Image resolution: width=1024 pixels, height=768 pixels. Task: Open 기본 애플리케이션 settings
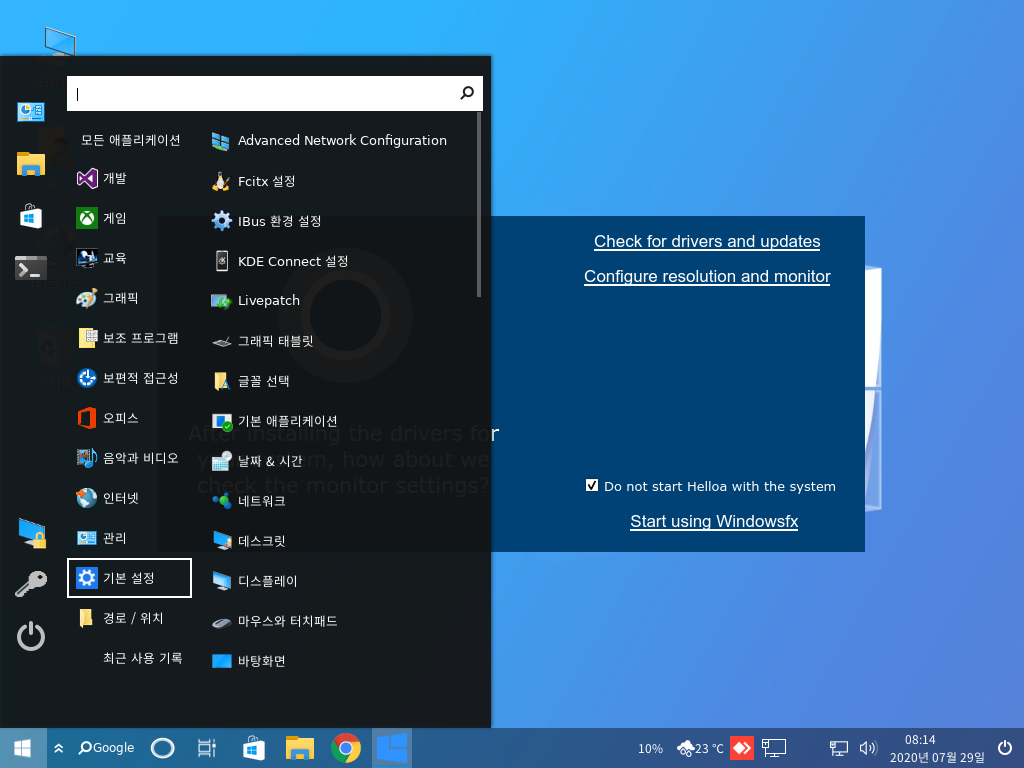click(x=275, y=421)
